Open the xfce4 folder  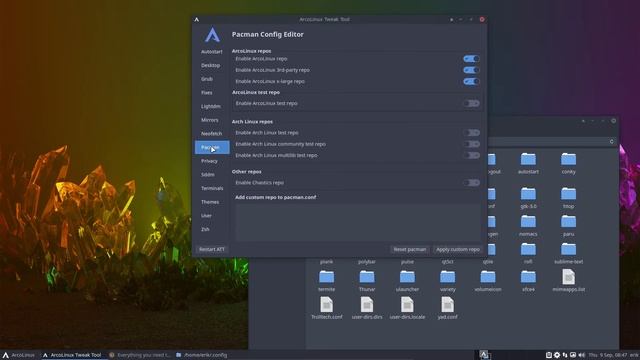tap(528, 281)
